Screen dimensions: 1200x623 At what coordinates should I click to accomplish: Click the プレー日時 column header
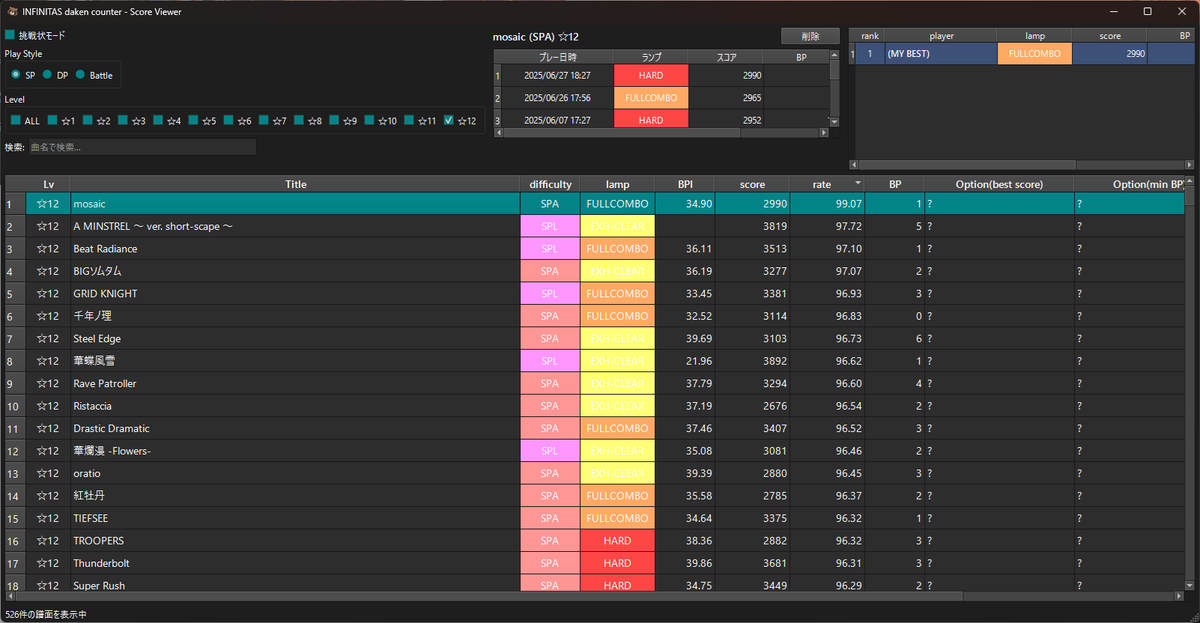tap(557, 57)
